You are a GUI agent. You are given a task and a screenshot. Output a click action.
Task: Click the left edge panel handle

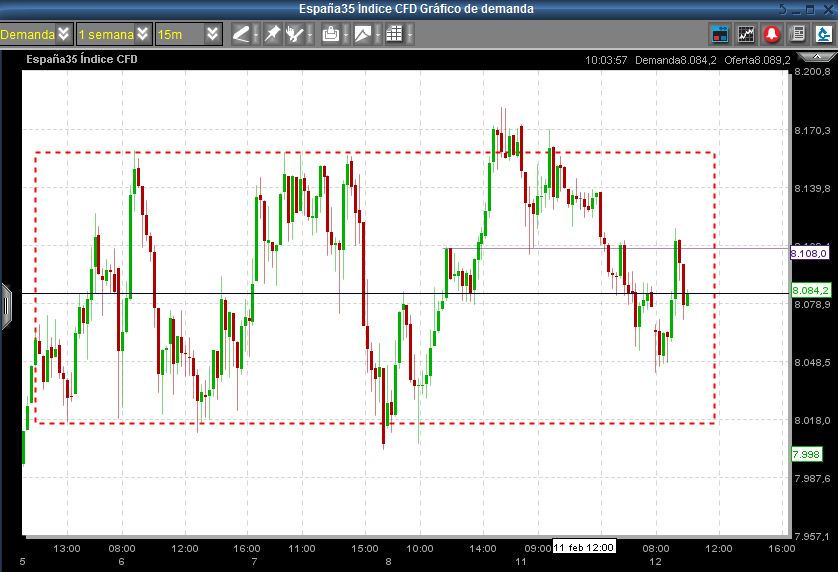point(6,306)
